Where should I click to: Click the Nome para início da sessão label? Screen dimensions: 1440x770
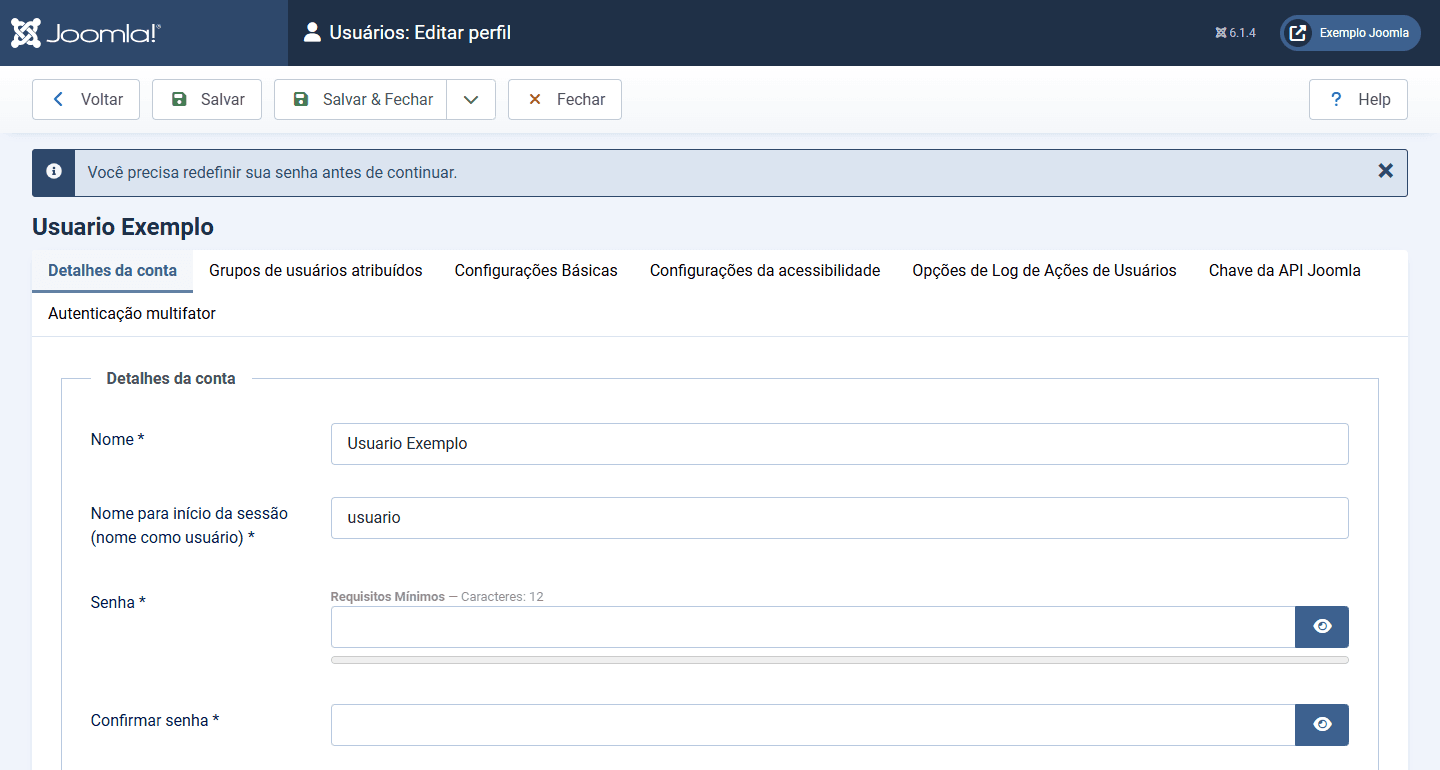189,526
